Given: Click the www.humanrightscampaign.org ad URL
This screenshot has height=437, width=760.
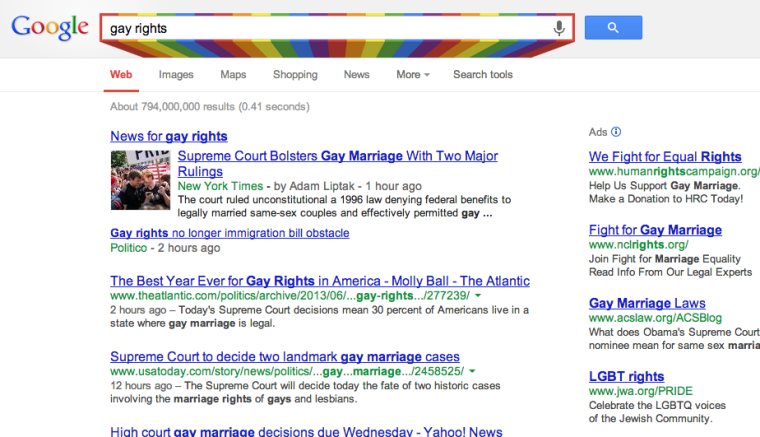Looking at the screenshot, I should 674,172.
